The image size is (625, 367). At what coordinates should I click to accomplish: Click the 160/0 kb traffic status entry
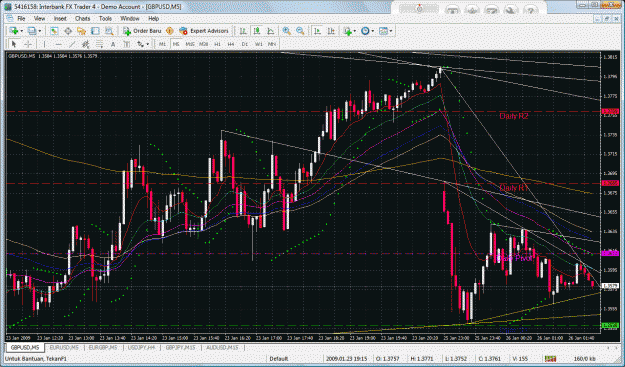tap(585, 359)
